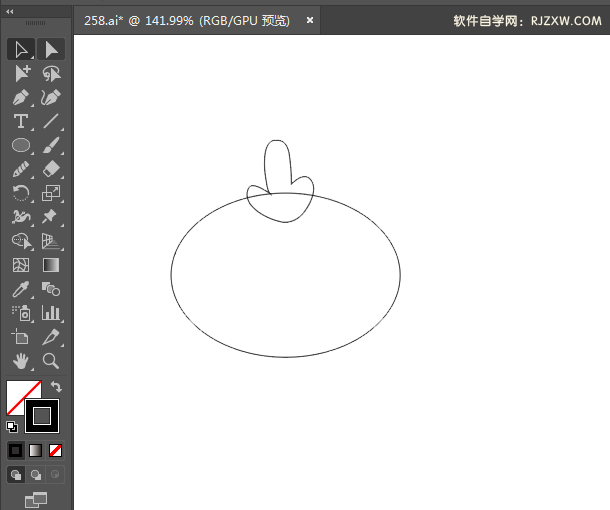Select the Eraser tool
Image resolution: width=610 pixels, height=510 pixels.
52,169
